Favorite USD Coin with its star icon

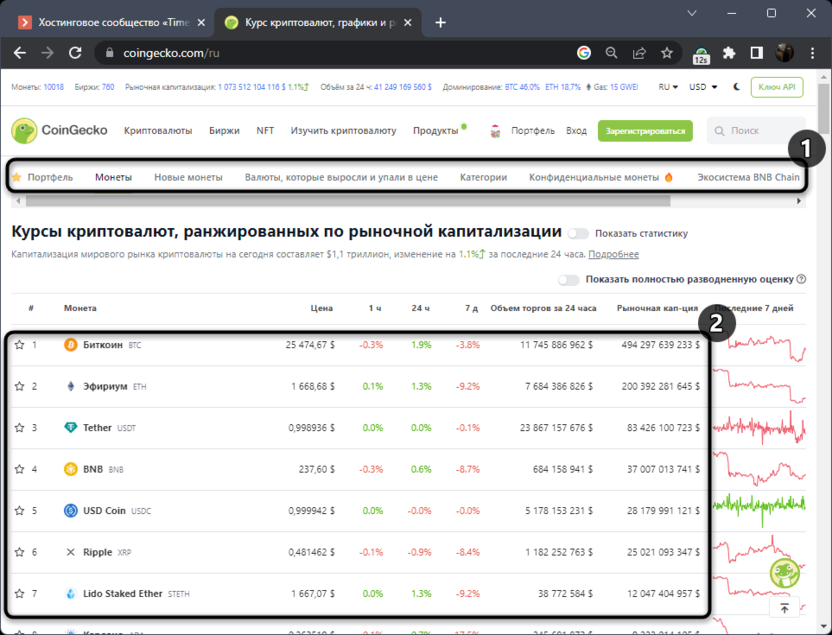tap(20, 510)
